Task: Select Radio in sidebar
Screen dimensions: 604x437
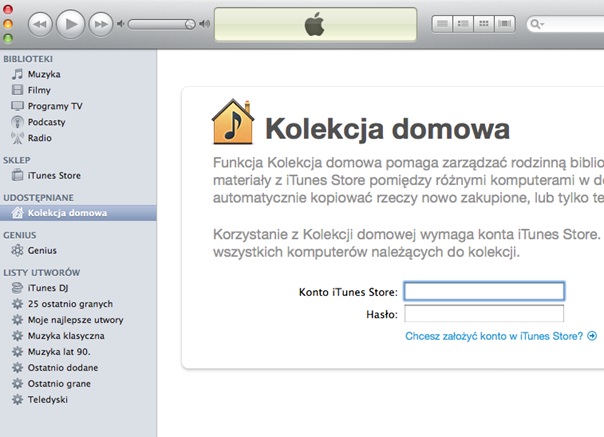Action: coord(40,138)
